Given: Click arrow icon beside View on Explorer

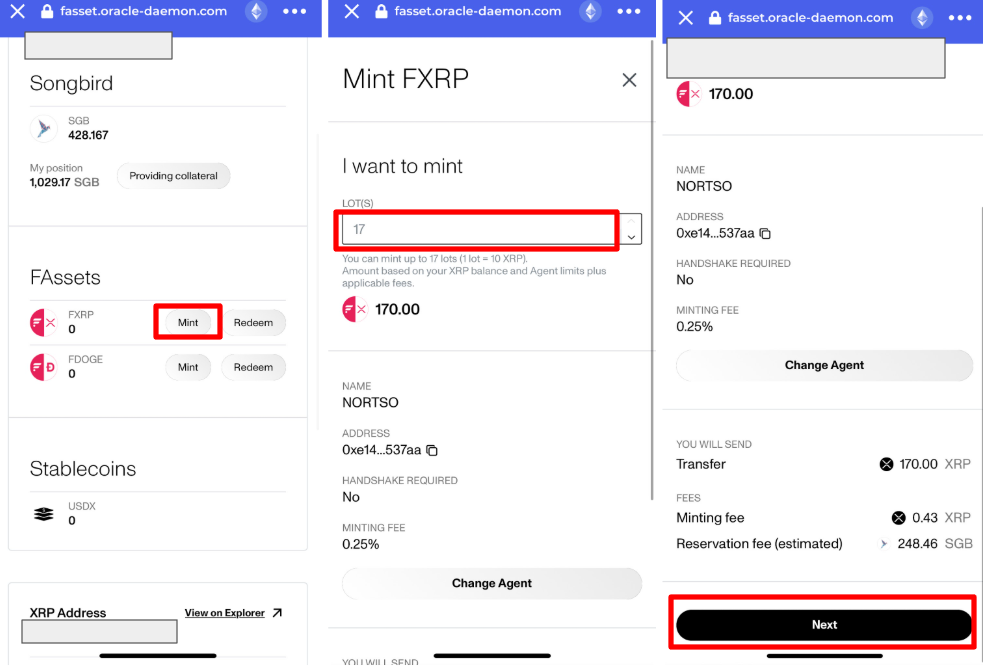Looking at the screenshot, I should tap(277, 612).
